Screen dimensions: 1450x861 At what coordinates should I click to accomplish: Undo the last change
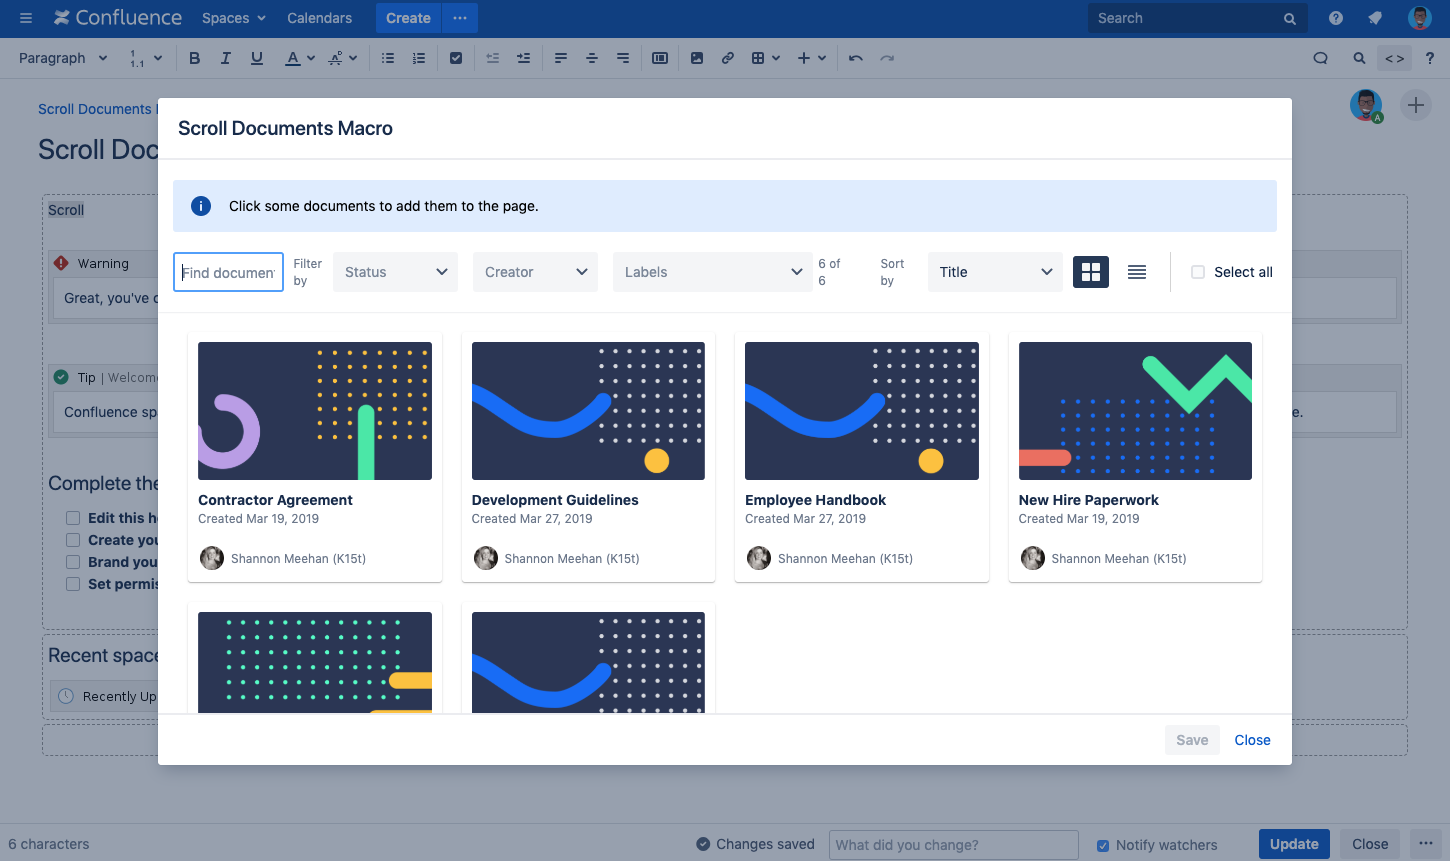click(x=855, y=57)
